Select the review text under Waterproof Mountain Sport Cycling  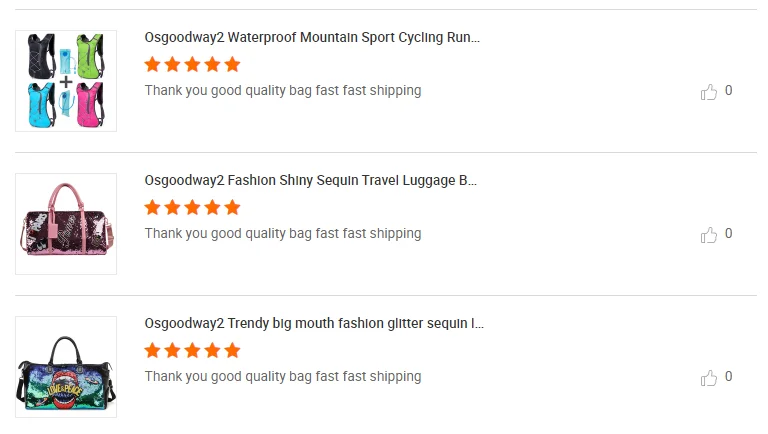pos(282,91)
